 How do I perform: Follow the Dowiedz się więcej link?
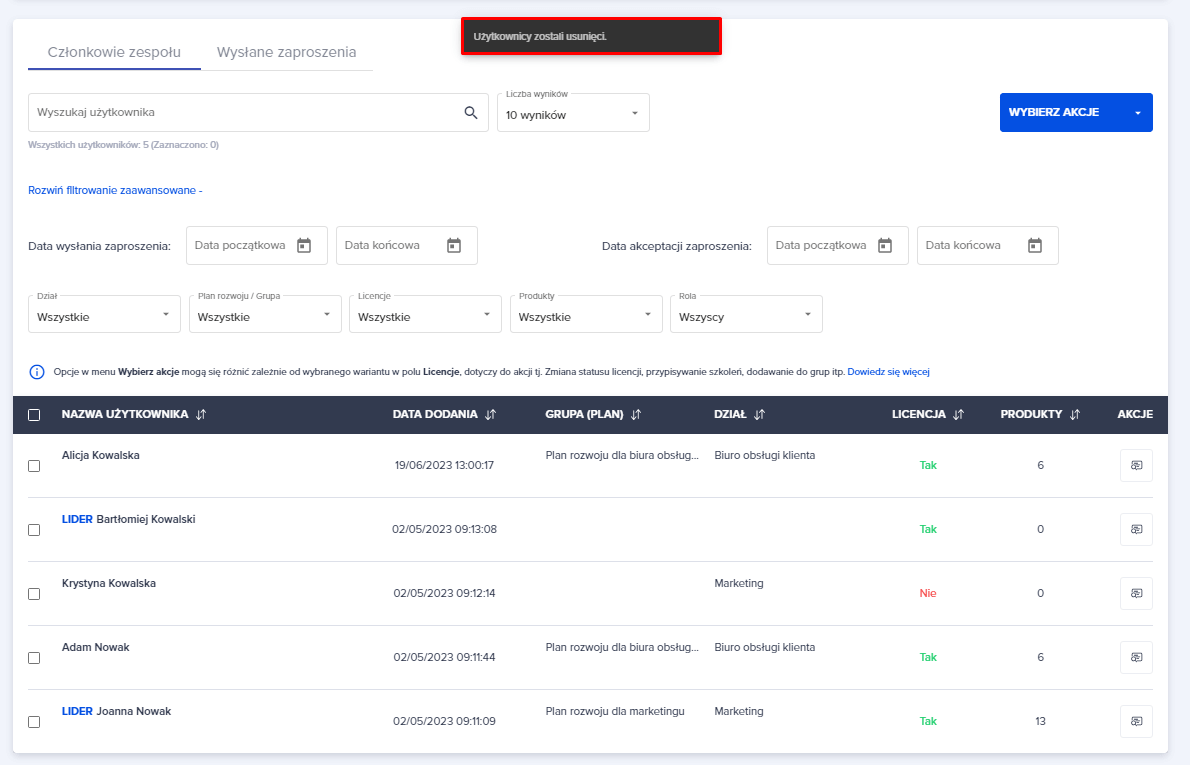point(888,372)
